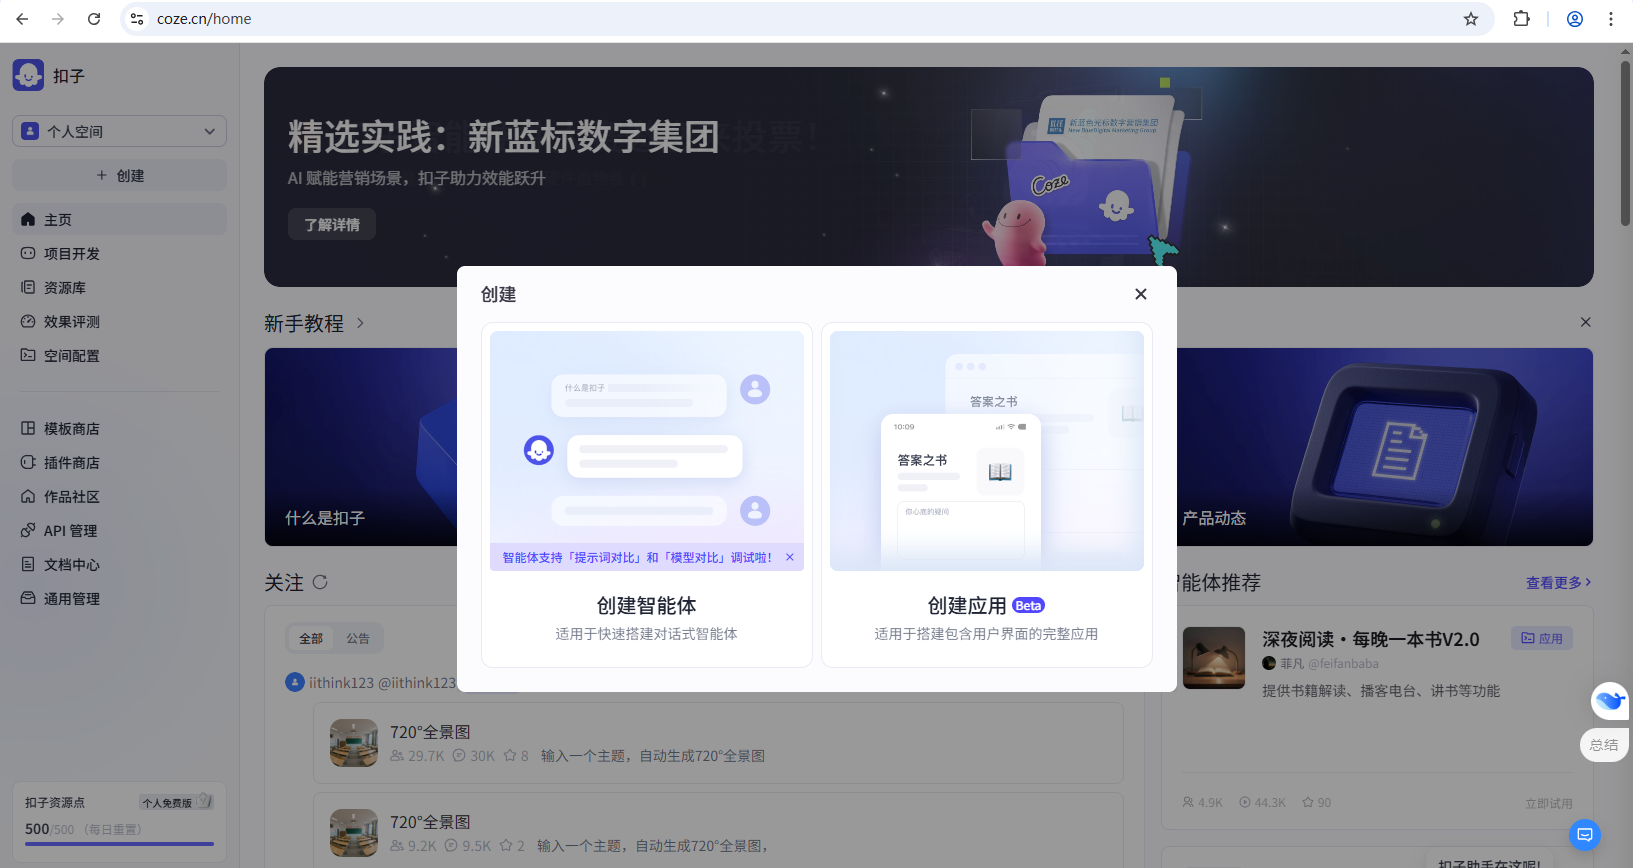1633x868 pixels.
Task: Open the 产品动态 tutorial card
Action: click(1385, 447)
